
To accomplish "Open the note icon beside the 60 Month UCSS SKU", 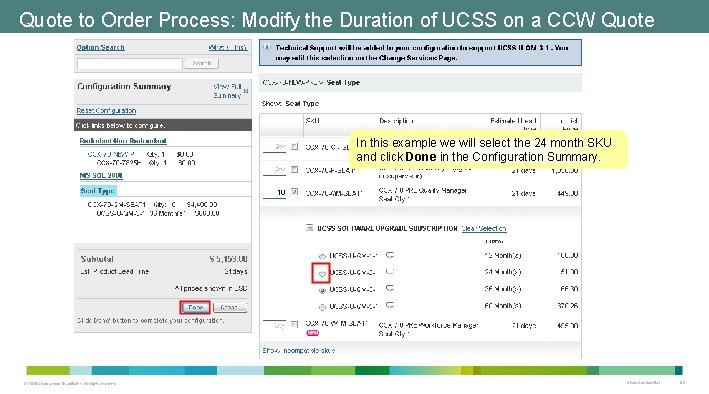I will [390, 305].
